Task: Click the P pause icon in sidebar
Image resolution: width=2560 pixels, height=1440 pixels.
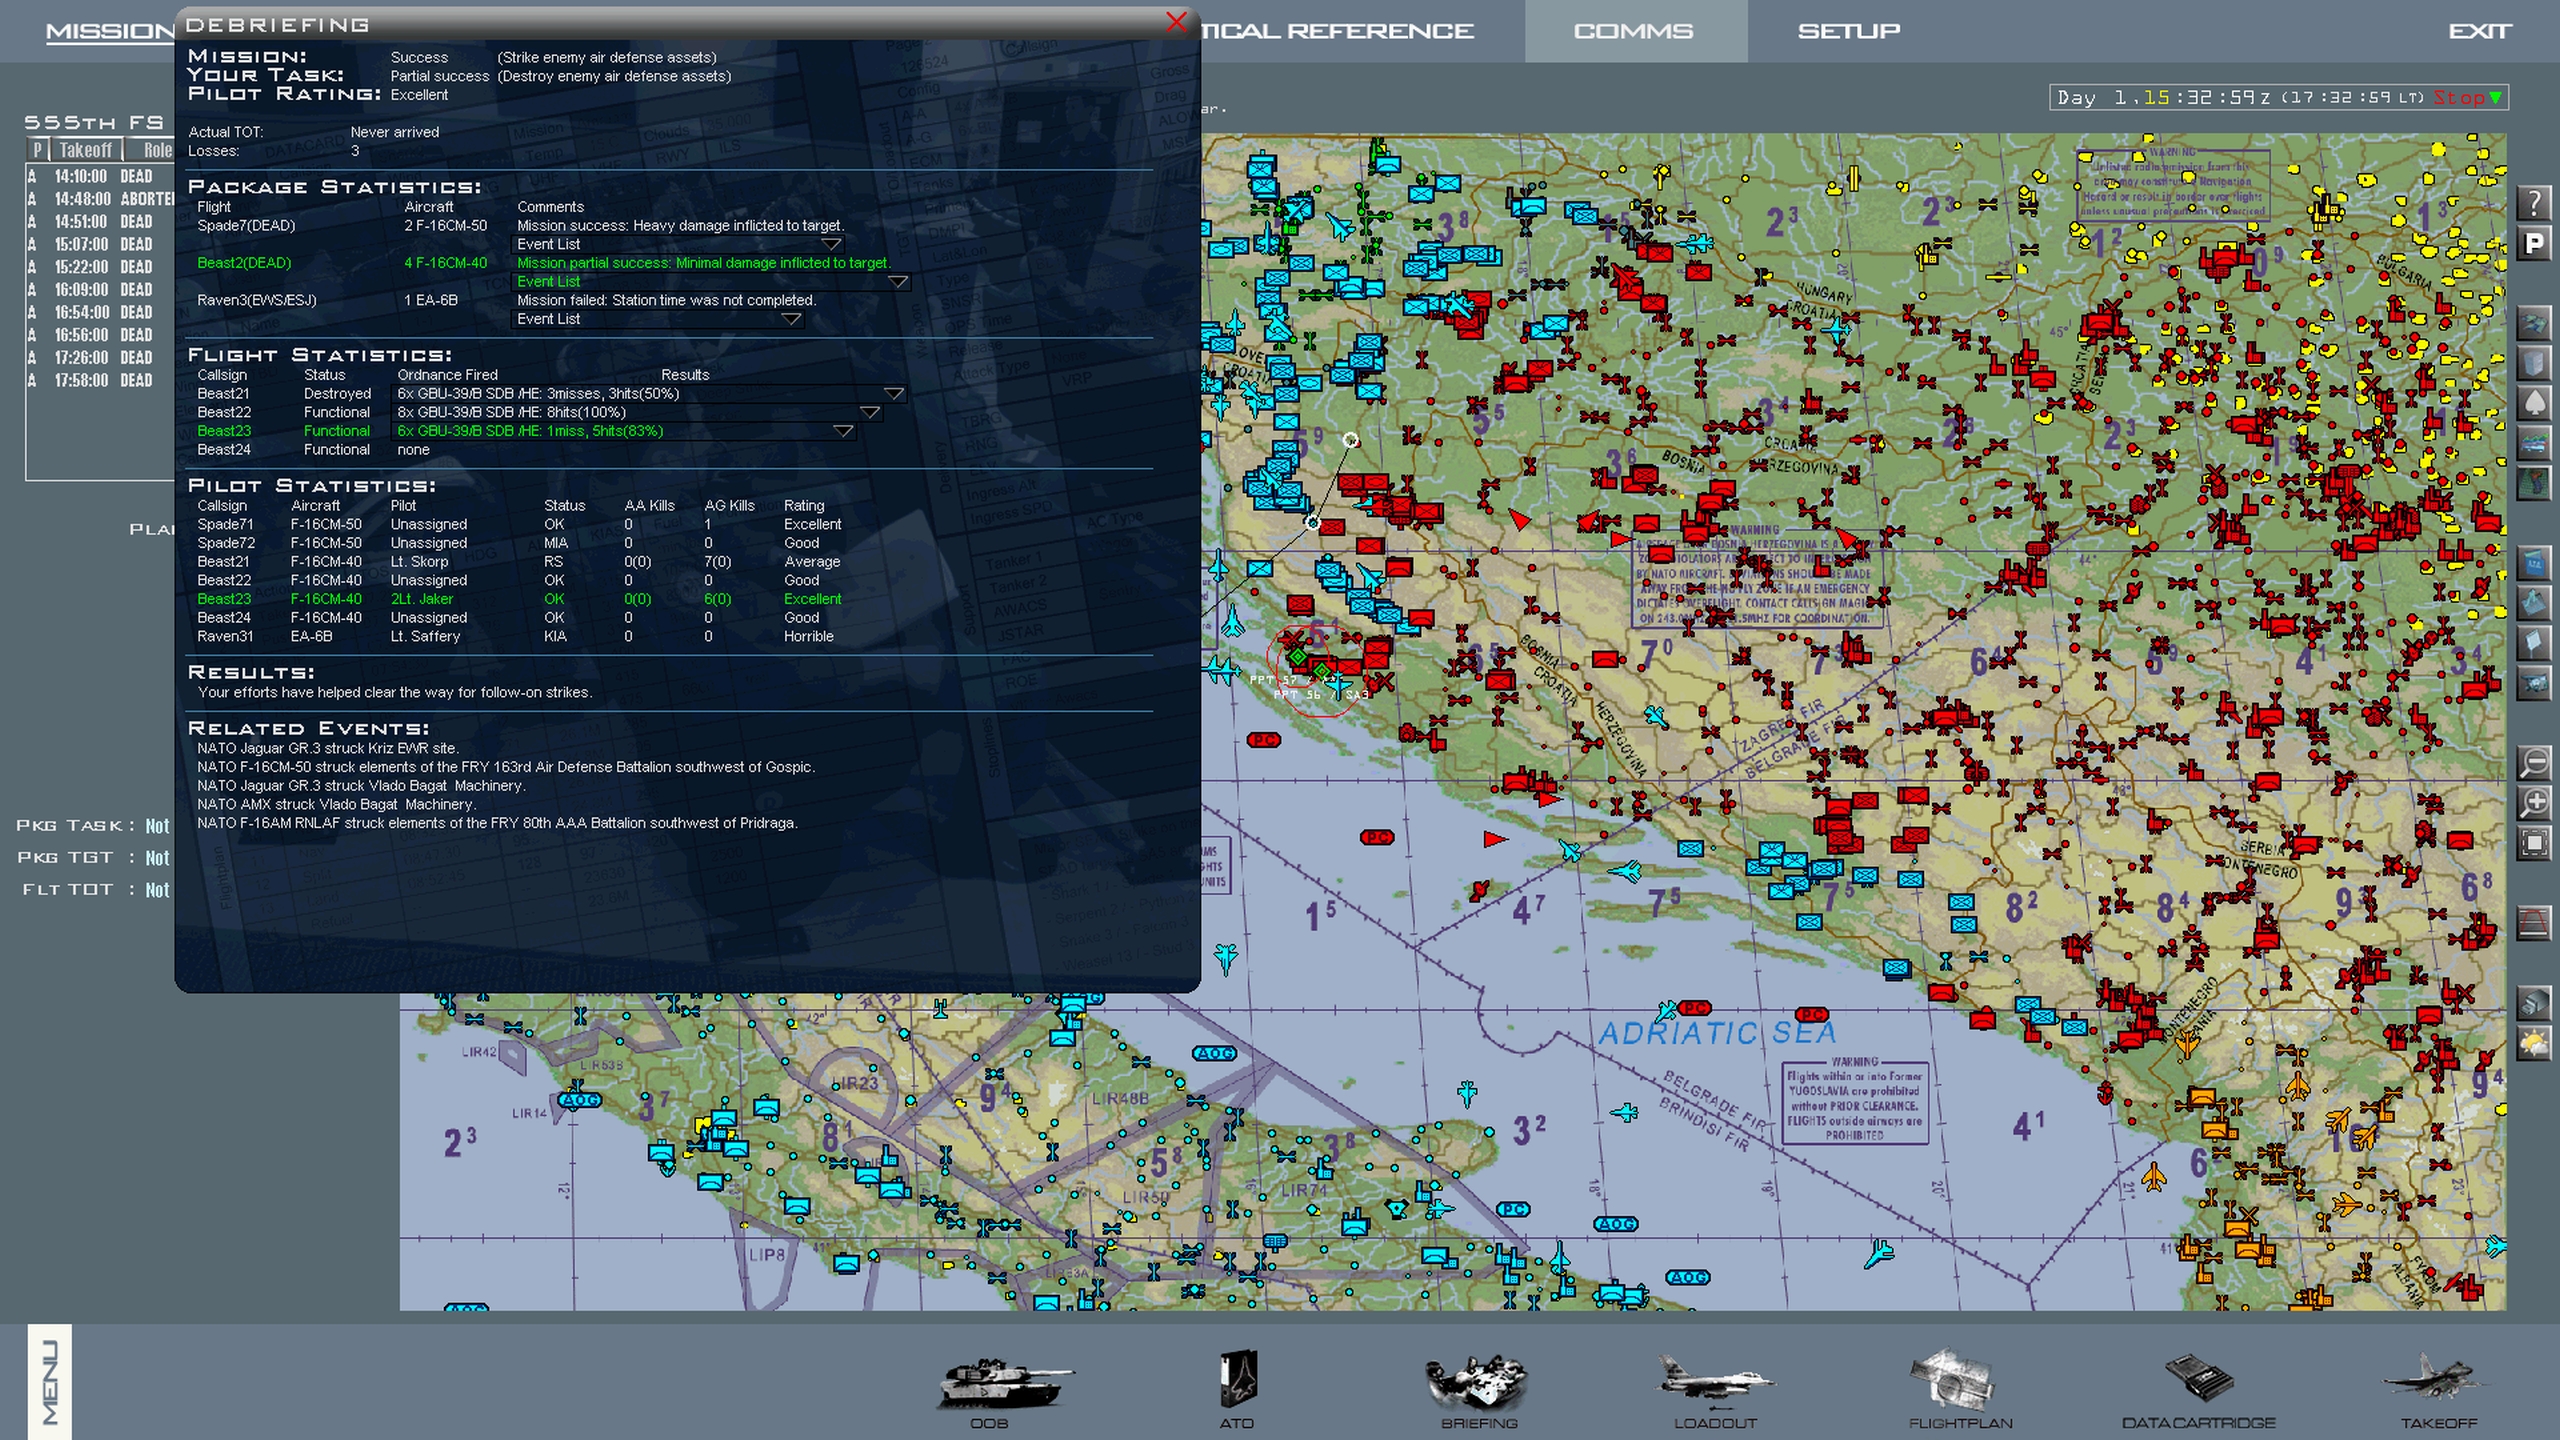Action: pyautogui.click(x=2533, y=244)
